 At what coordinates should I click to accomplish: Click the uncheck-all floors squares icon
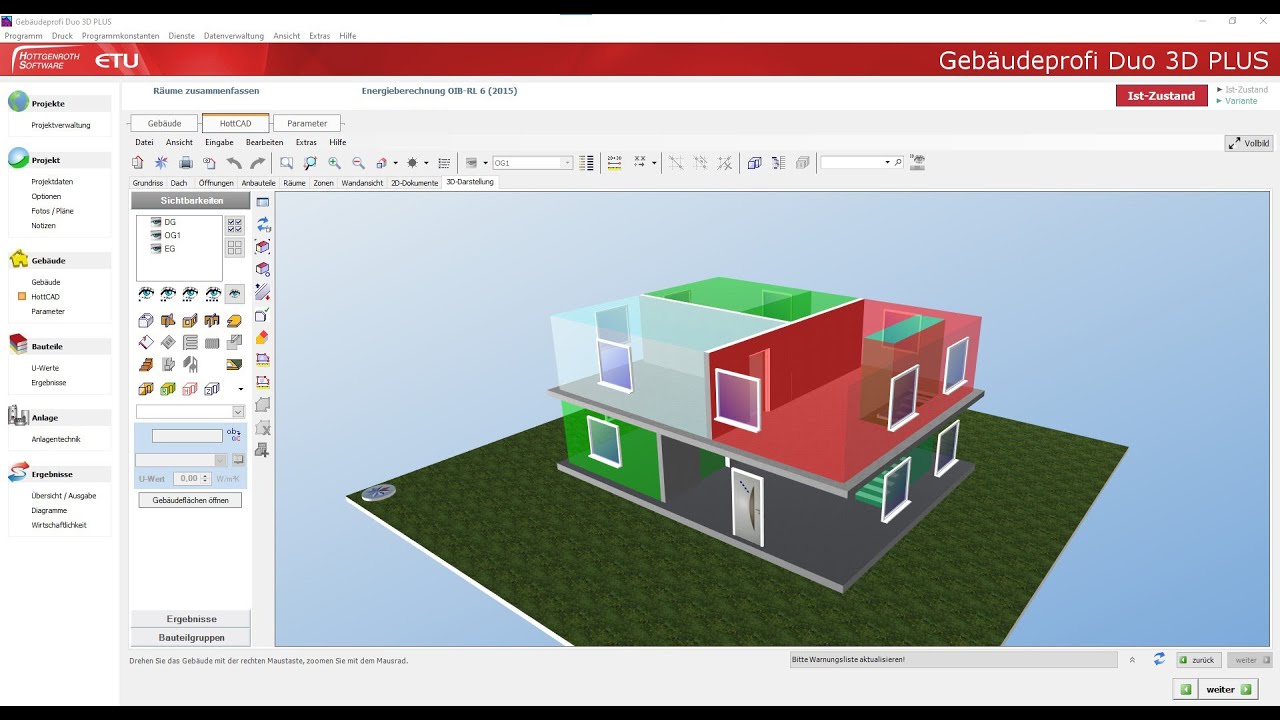click(x=235, y=247)
